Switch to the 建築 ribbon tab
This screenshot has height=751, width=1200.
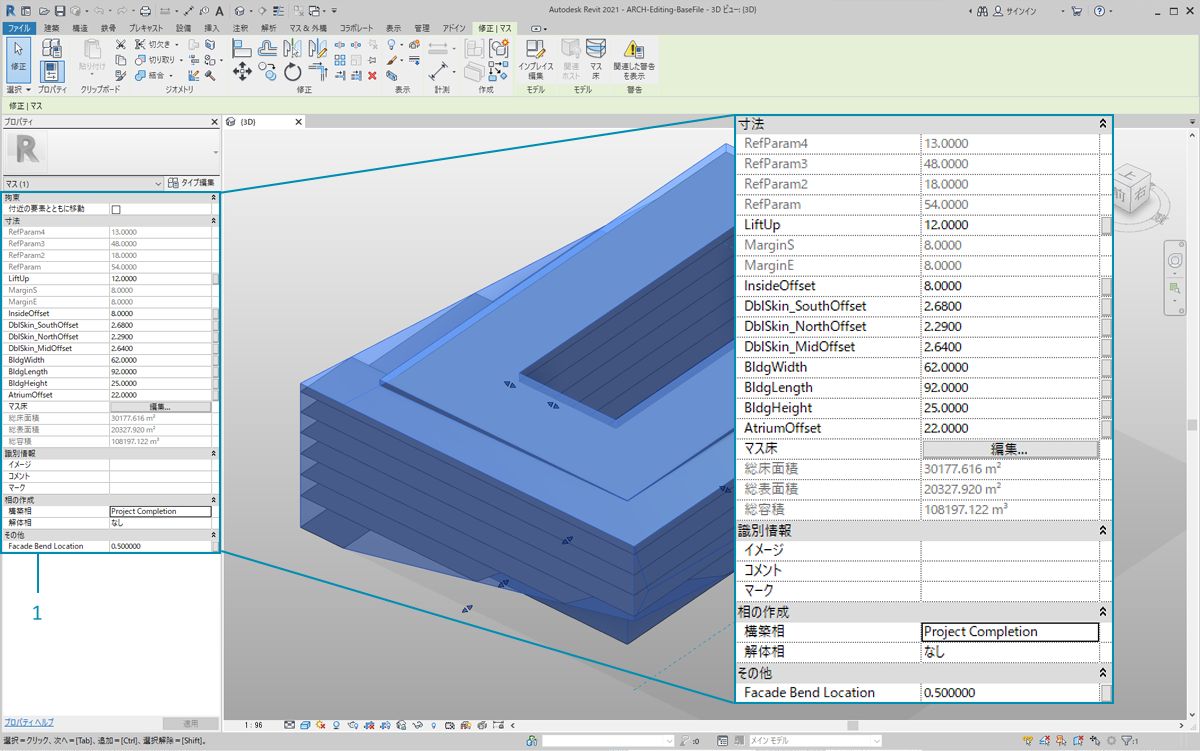tap(51, 28)
